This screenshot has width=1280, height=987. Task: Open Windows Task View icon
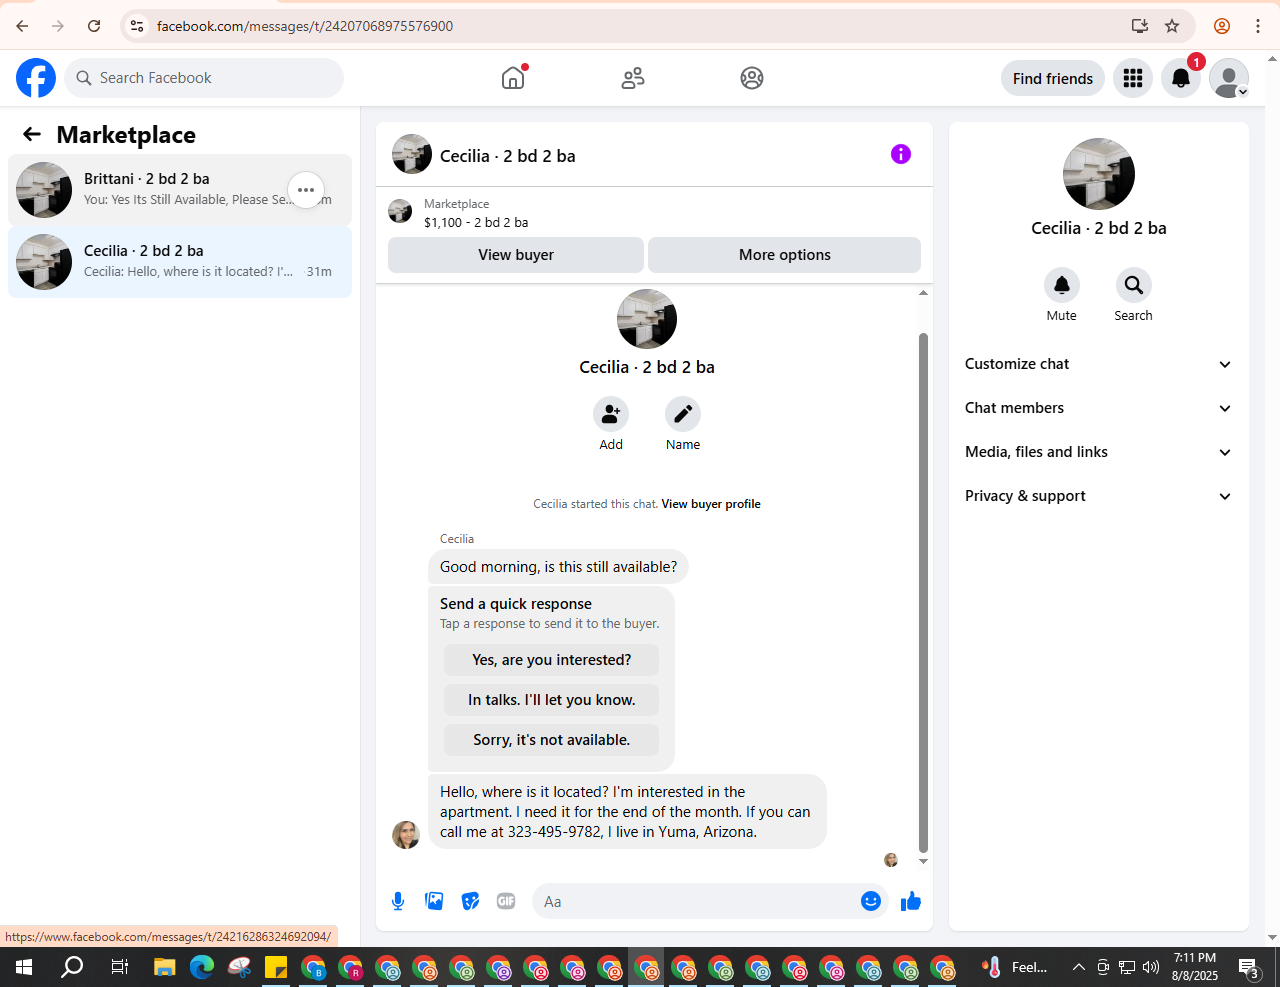119,967
